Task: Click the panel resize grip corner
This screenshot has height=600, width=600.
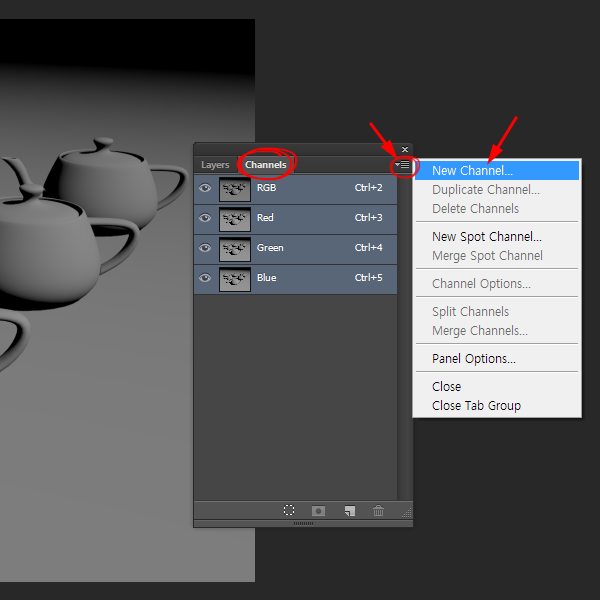Action: click(407, 513)
